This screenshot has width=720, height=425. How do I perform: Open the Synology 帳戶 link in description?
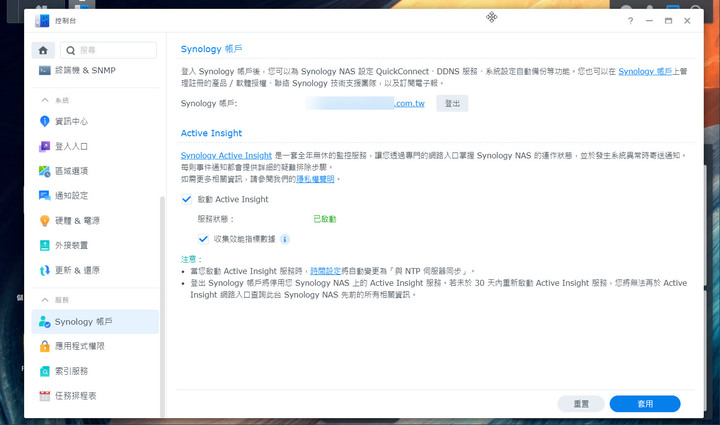click(645, 71)
